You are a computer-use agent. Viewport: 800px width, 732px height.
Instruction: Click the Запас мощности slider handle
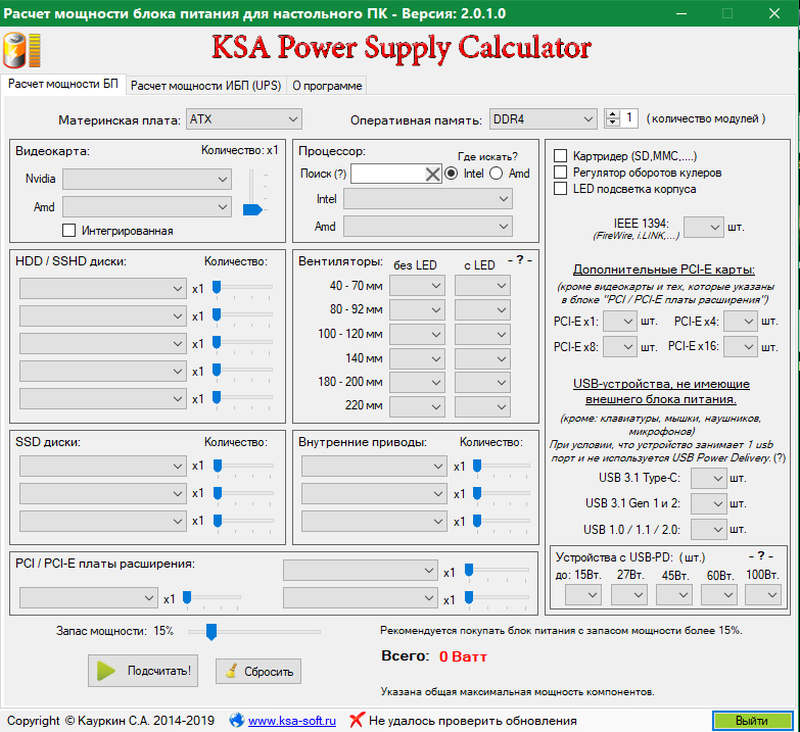tap(211, 632)
